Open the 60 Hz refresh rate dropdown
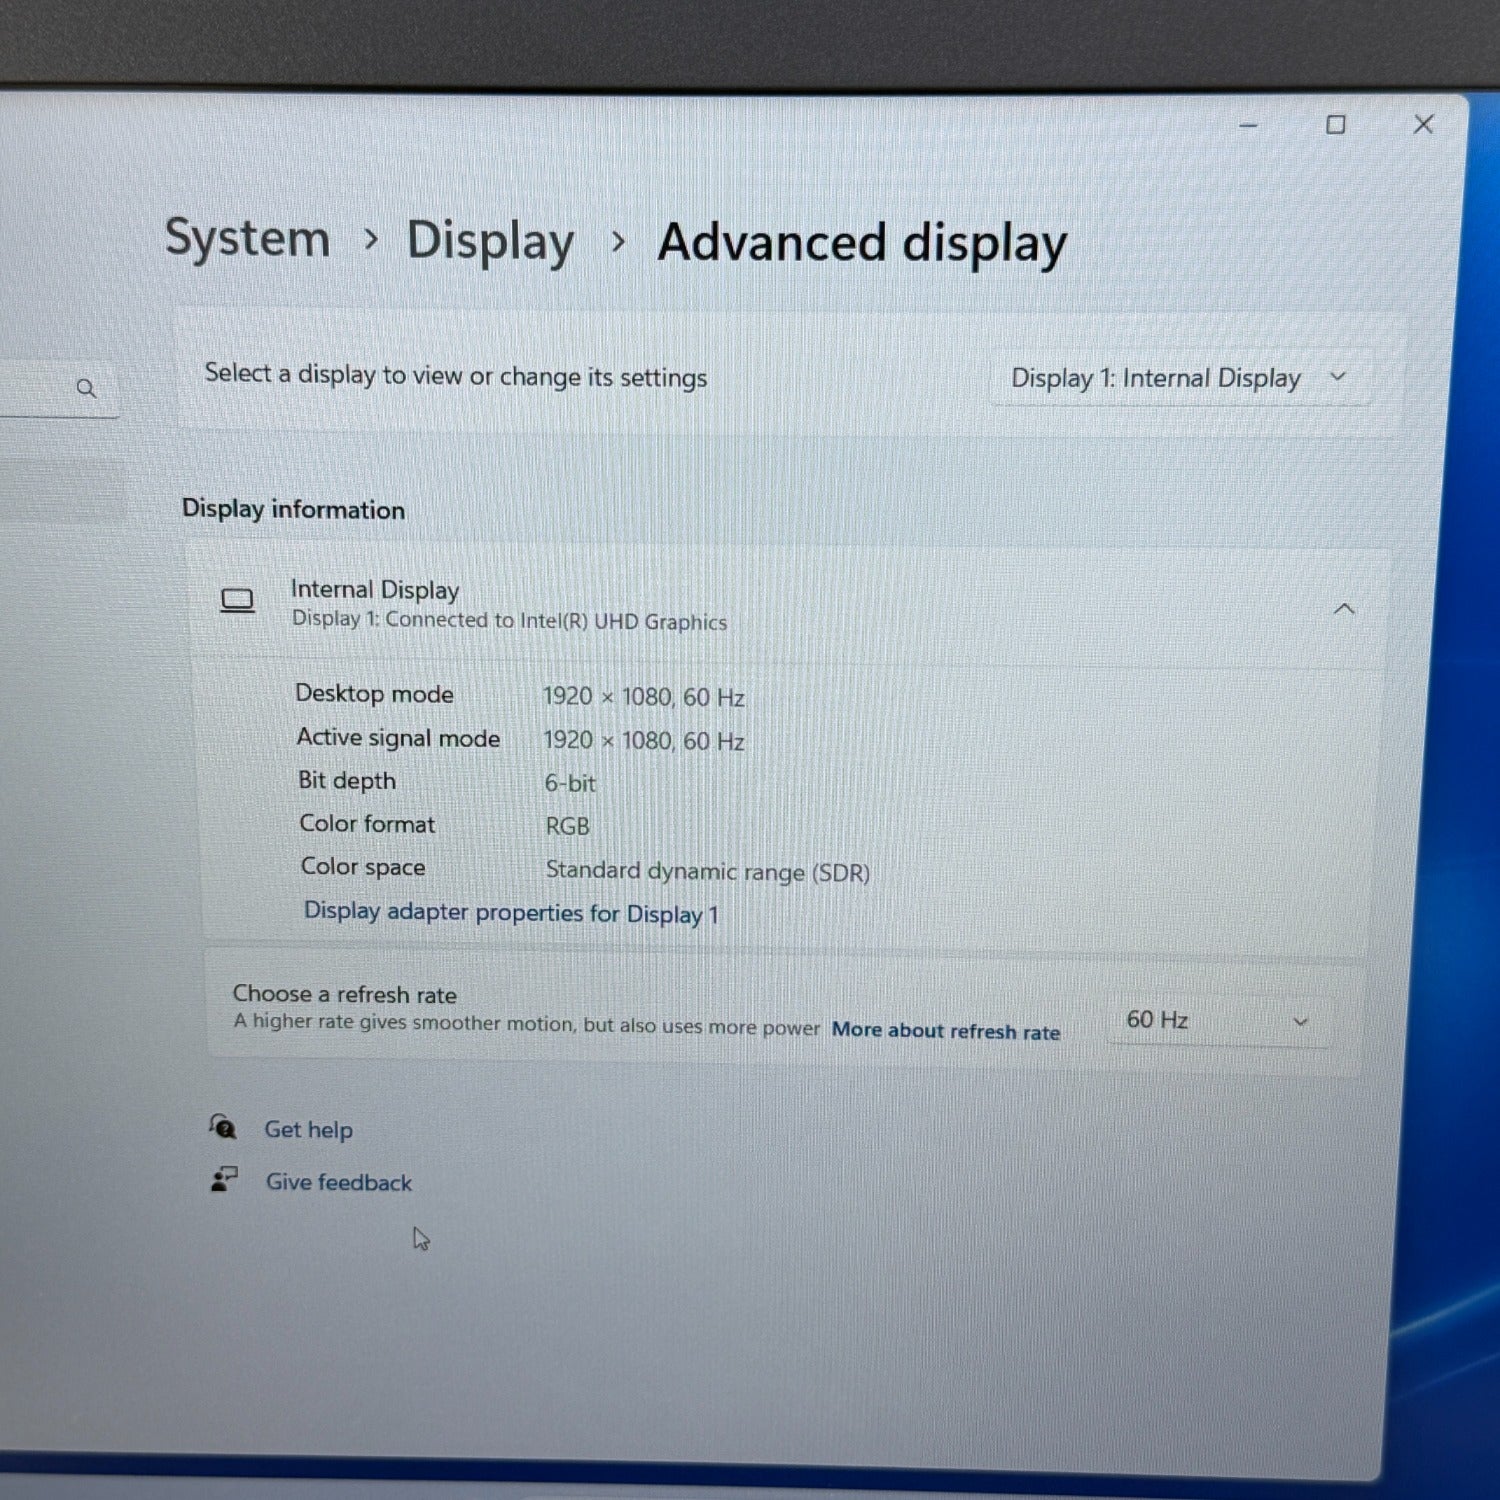This screenshot has width=1500, height=1500. pyautogui.click(x=1218, y=1021)
